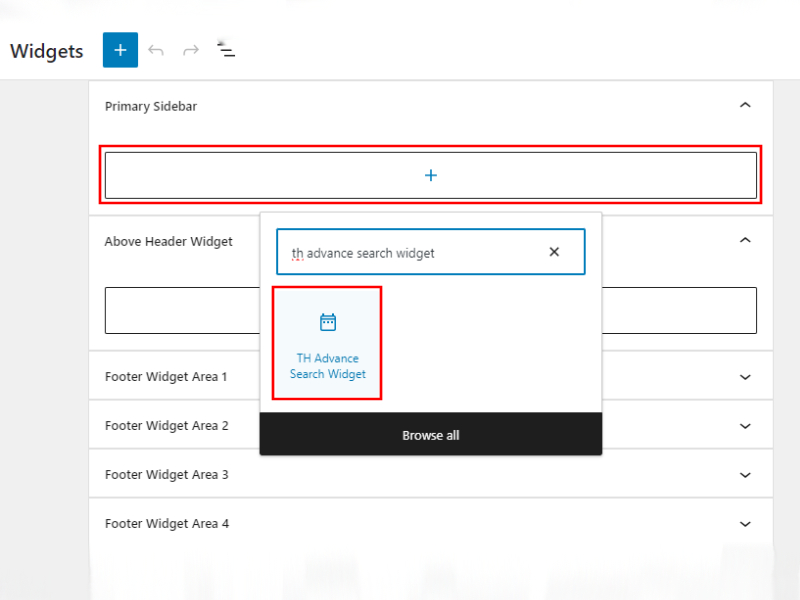
Task: Click the blue block inserter plus button
Action: 120,50
